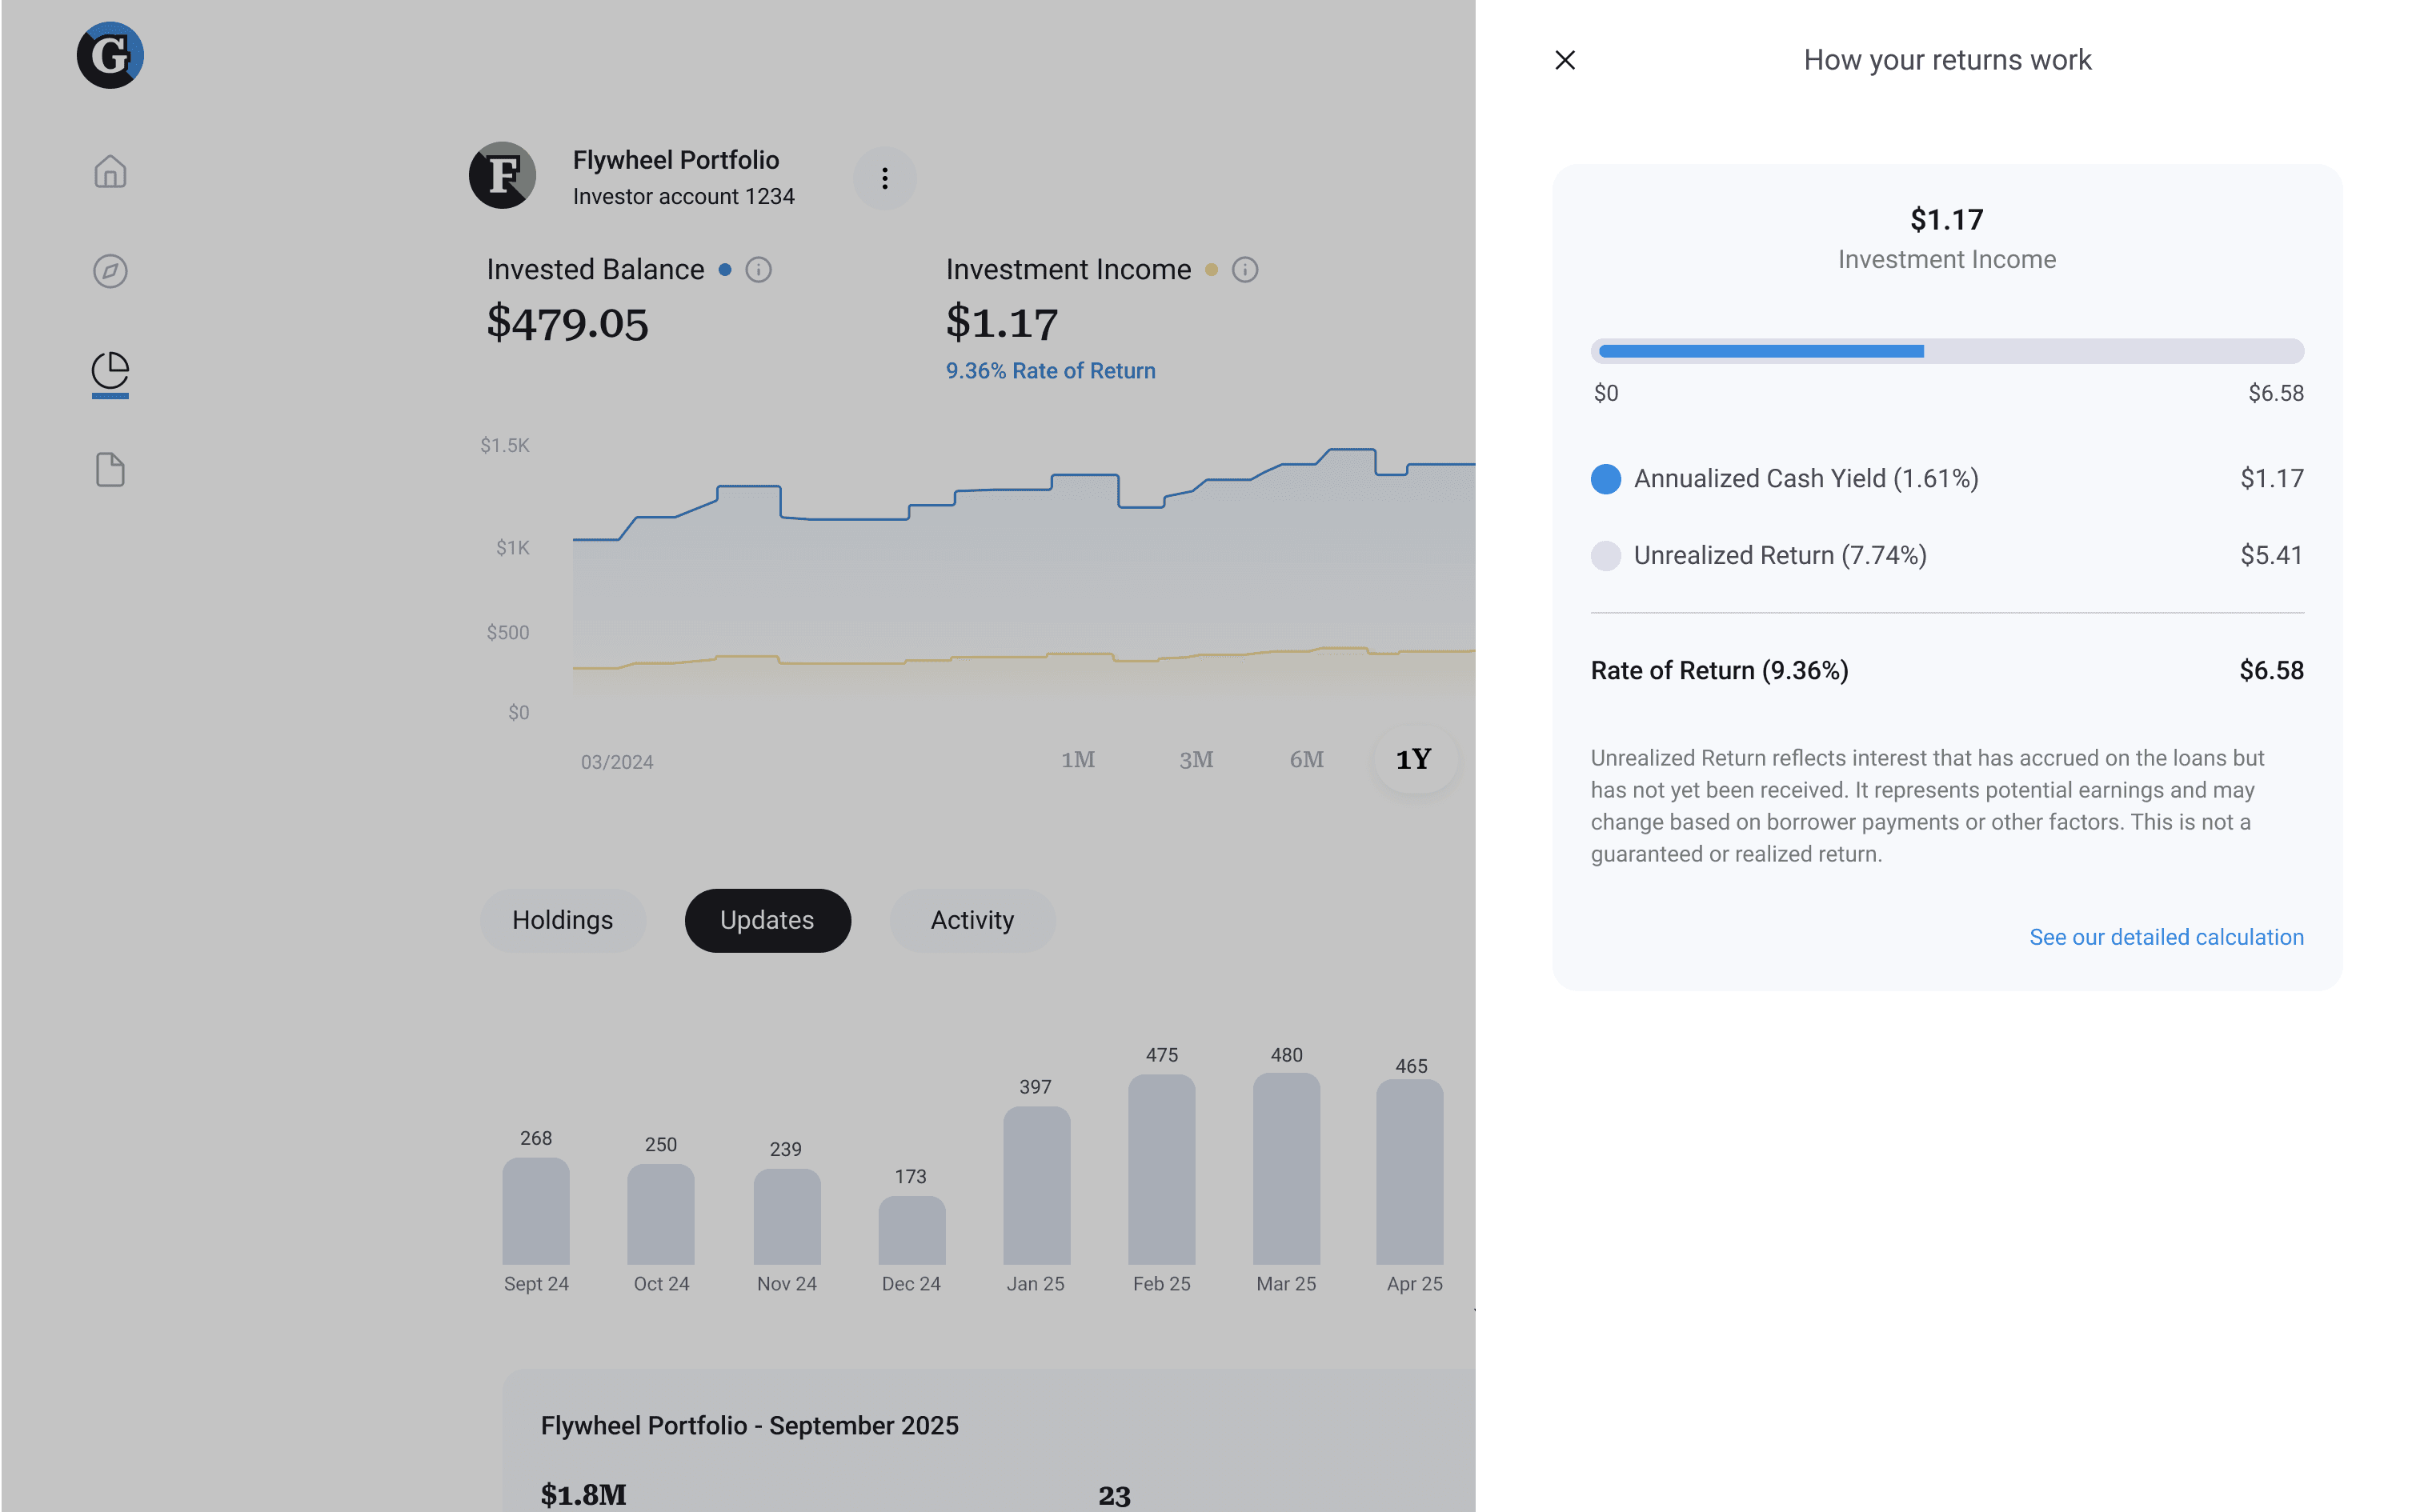Click the Dec 24 bar showing 173

point(912,1230)
